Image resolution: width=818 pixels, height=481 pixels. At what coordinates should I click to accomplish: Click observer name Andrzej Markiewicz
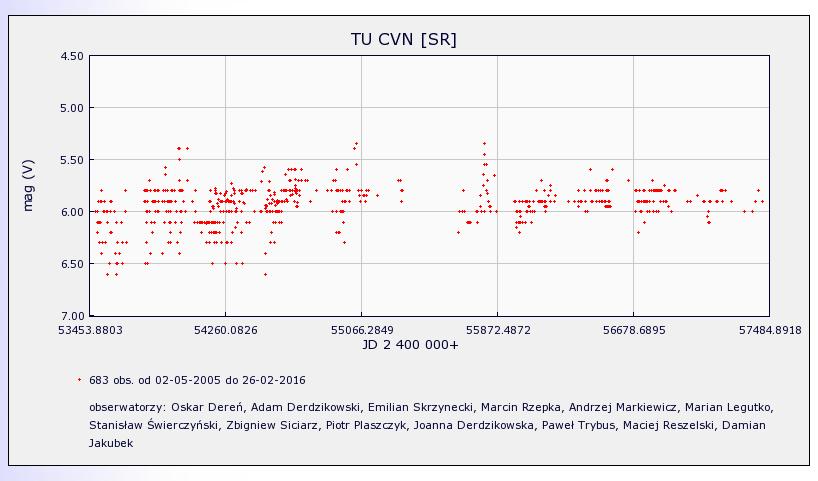coord(622,407)
